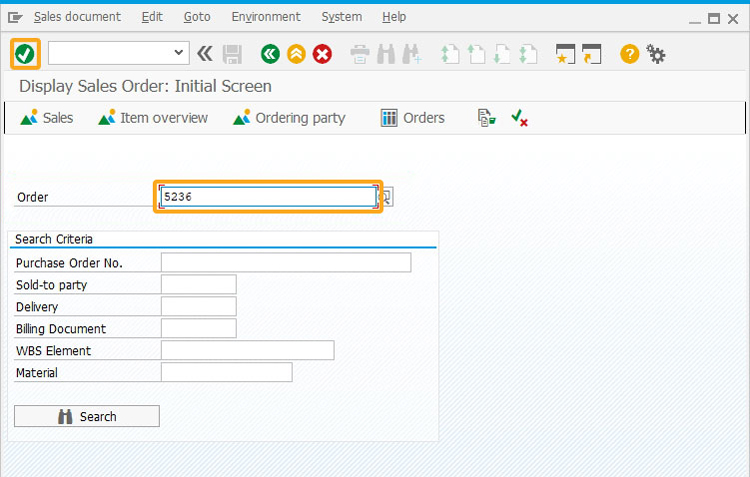The image size is (750, 477).
Task: Click the red Cancel icon
Action: (x=322, y=54)
